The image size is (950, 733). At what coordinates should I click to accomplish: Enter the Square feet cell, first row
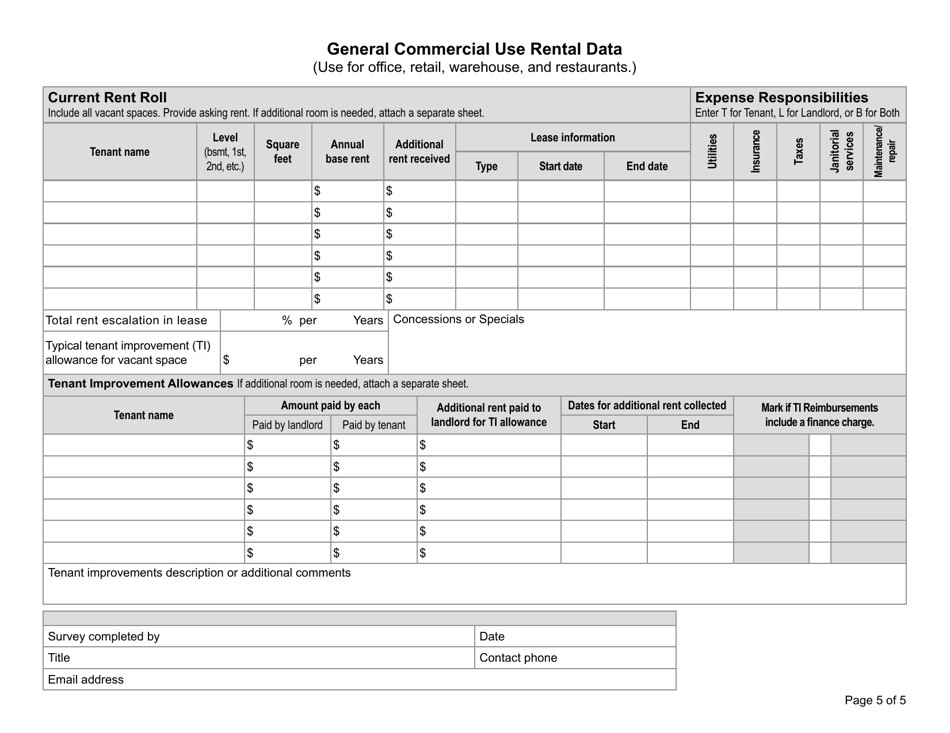tap(282, 189)
